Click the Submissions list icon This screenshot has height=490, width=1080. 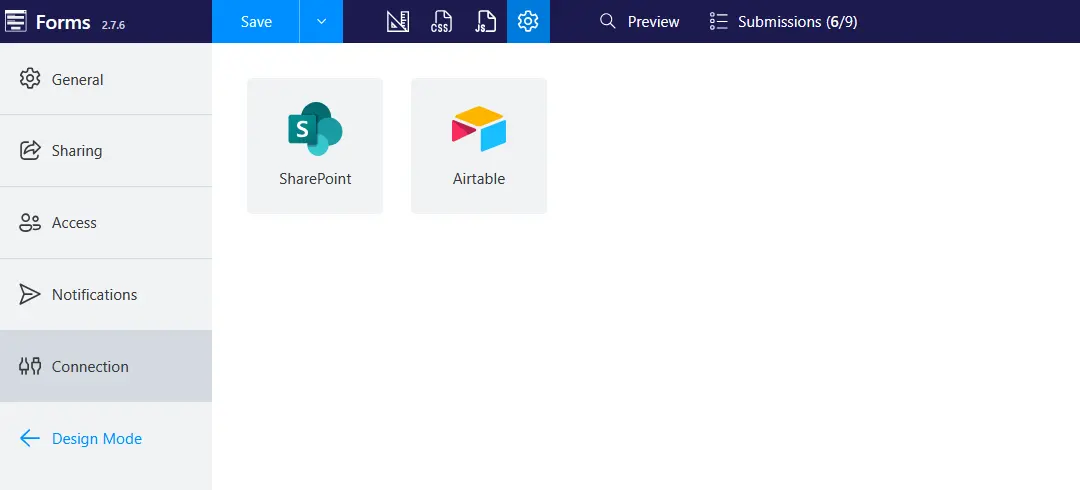718,21
